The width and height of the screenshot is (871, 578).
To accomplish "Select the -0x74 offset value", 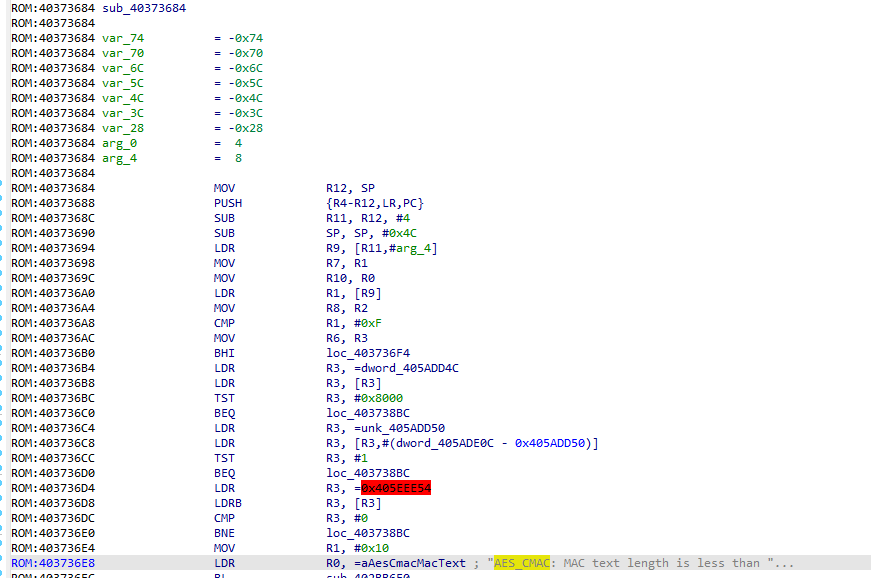I will pyautogui.click(x=246, y=38).
